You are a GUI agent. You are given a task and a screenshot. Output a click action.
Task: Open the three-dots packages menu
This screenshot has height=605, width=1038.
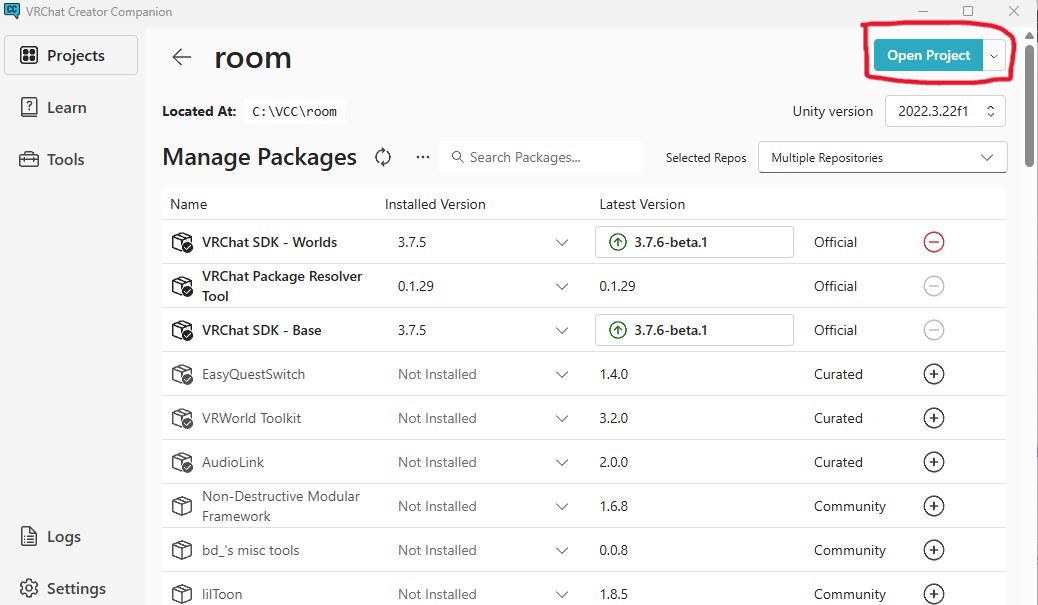pyautogui.click(x=422, y=158)
